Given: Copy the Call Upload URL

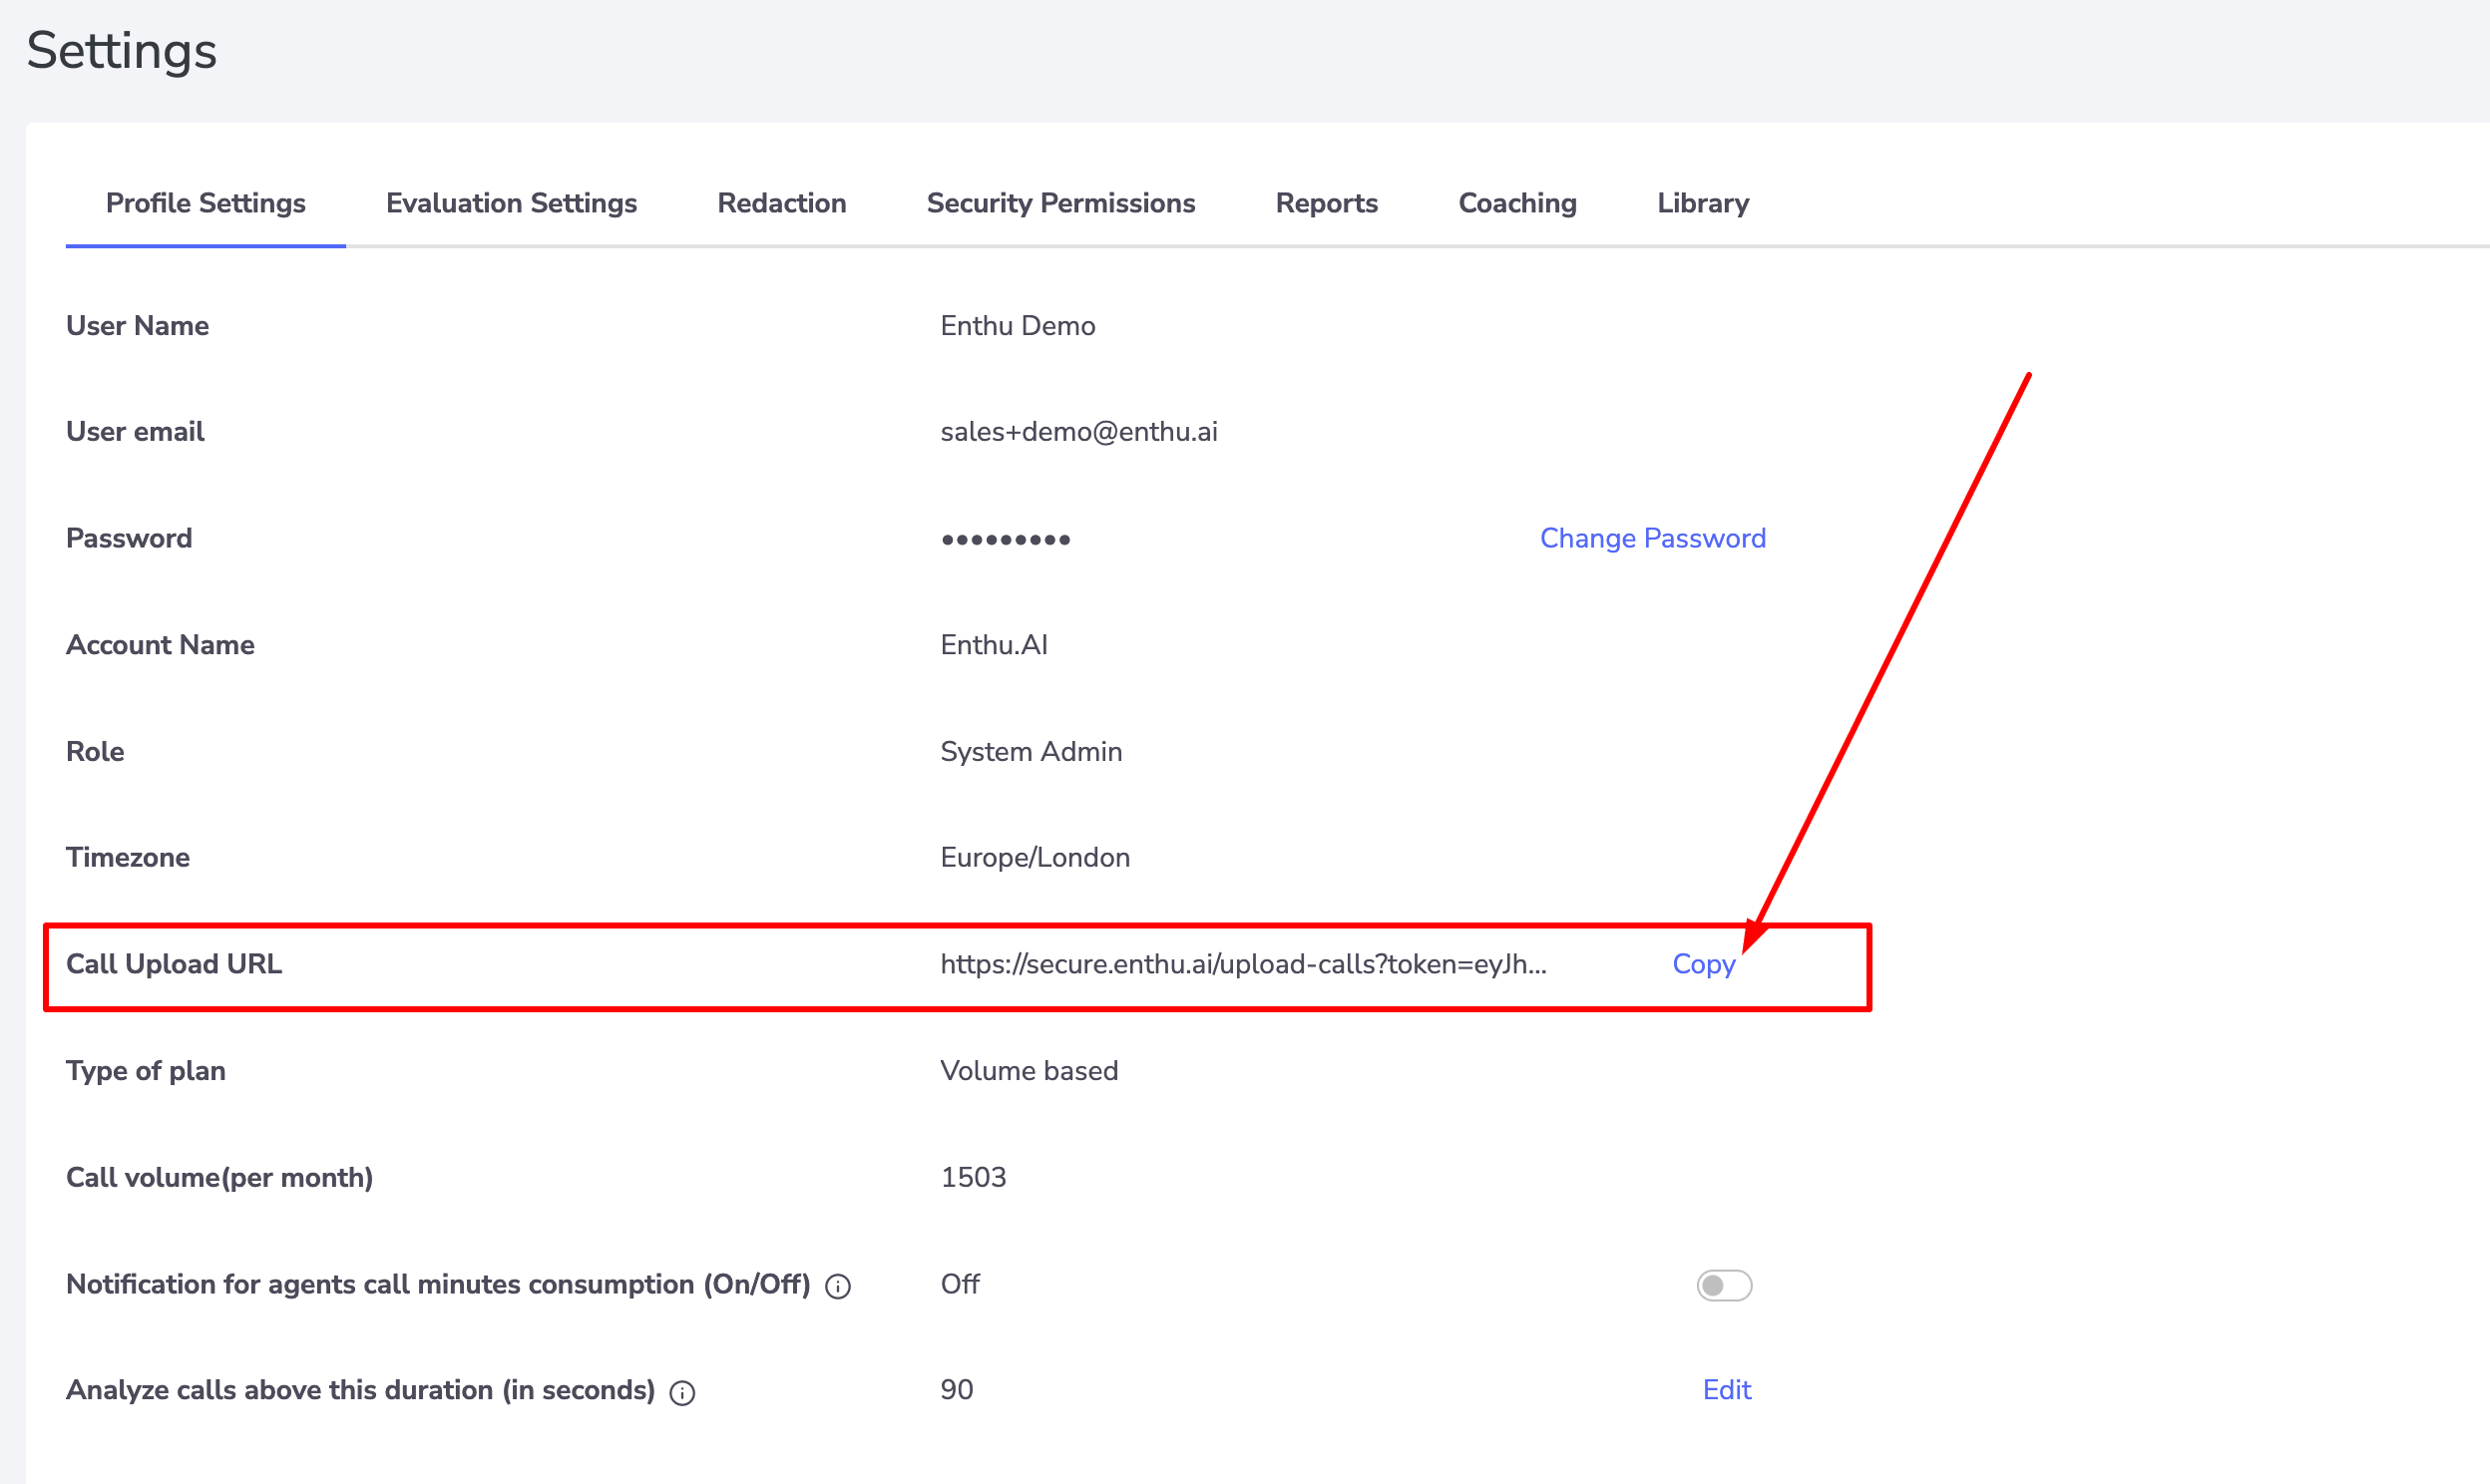Looking at the screenshot, I should coord(1703,964).
